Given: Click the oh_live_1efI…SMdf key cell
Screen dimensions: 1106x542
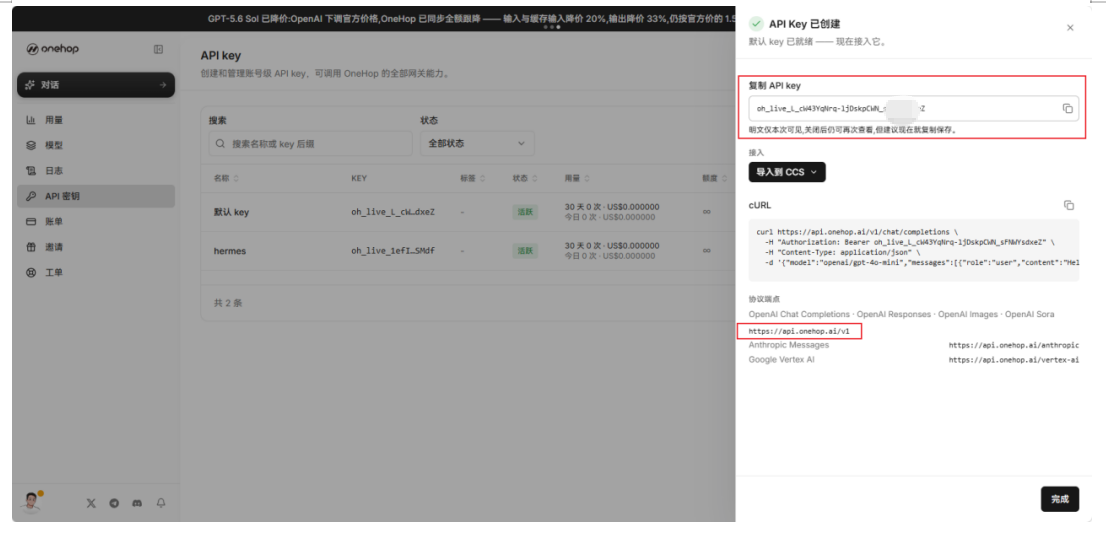Looking at the screenshot, I should (x=393, y=250).
